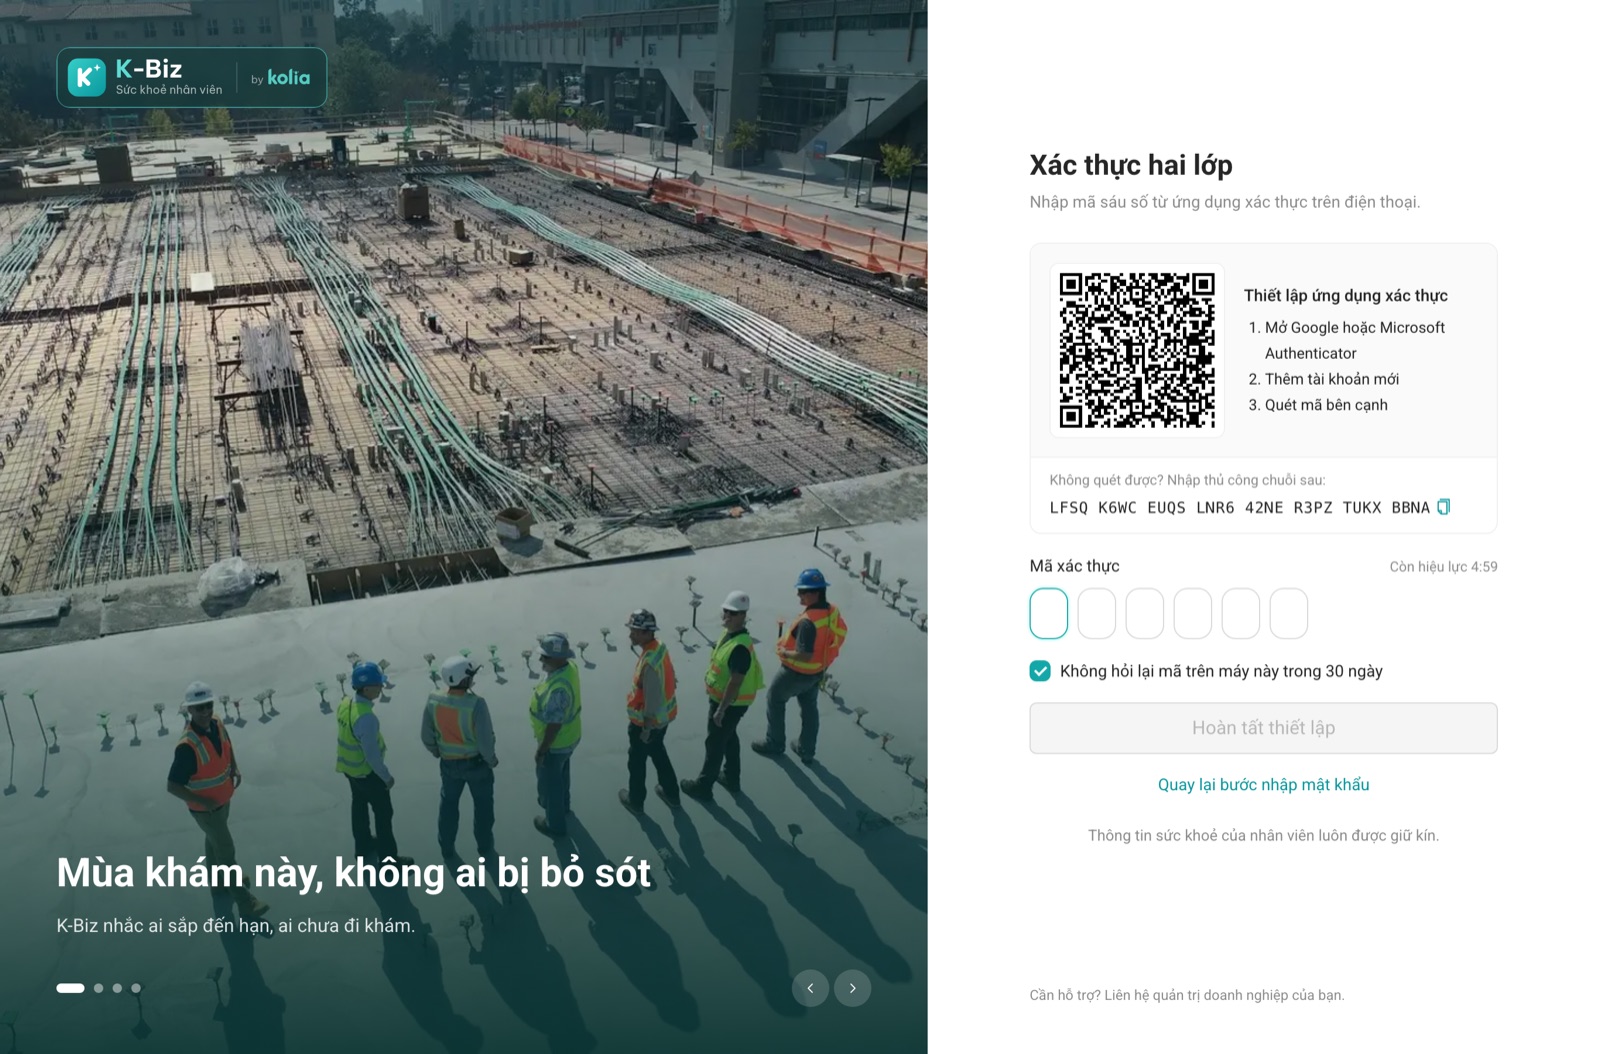Screen dimensions: 1600x1054
Task: Uncheck 'Không hỏi lại mã' 30 ngày checkbox
Action: [1040, 671]
